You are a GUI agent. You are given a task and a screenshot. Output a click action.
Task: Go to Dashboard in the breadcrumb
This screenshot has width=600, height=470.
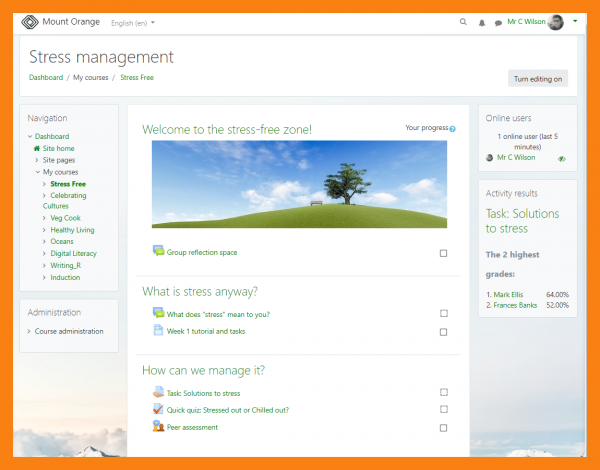(x=46, y=77)
